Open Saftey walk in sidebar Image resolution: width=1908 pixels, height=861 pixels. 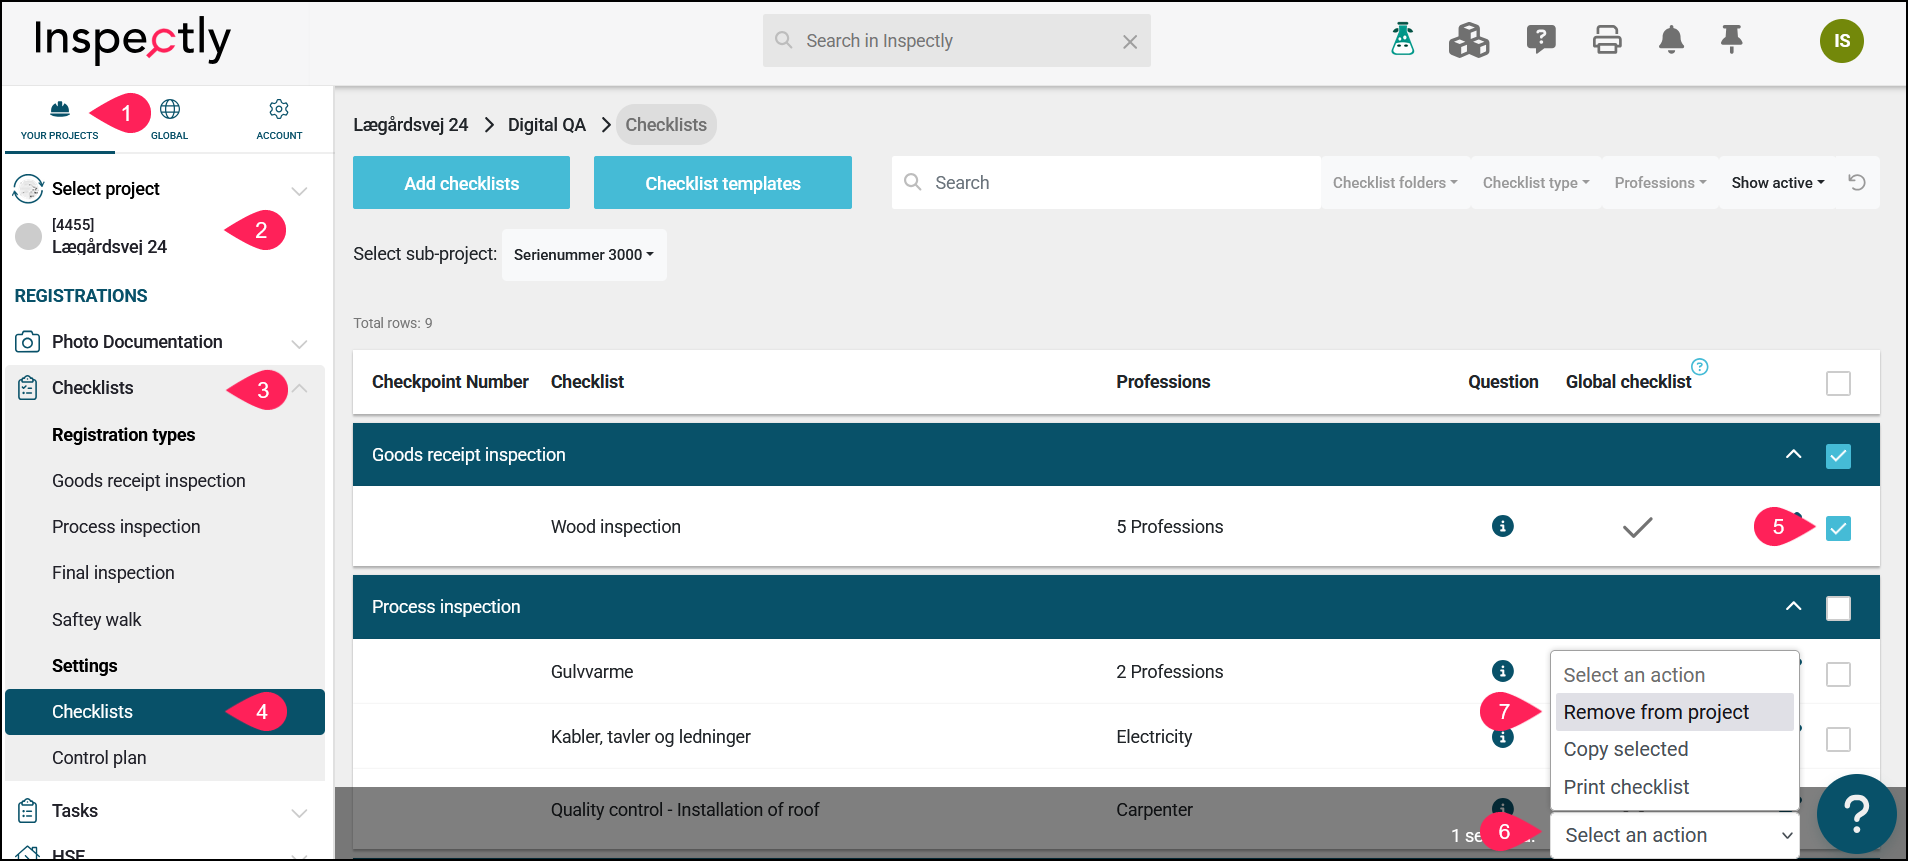(x=97, y=620)
